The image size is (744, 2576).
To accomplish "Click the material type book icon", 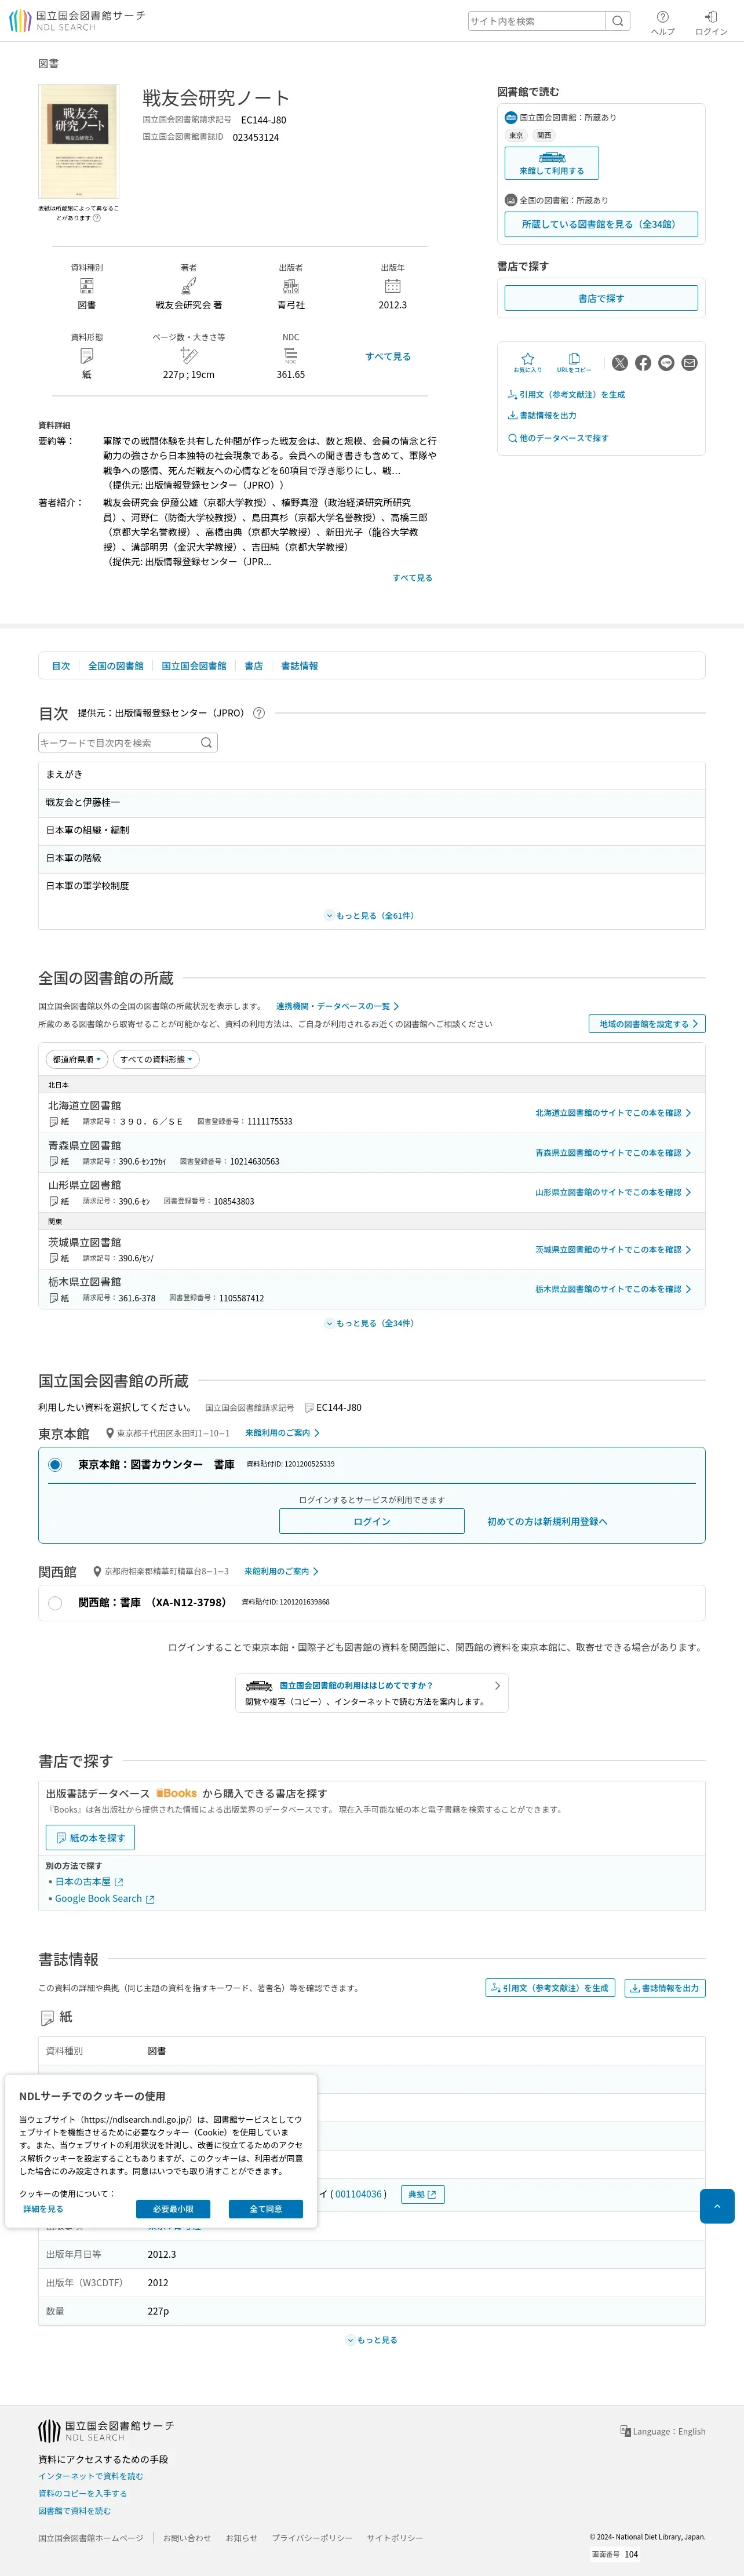I will pos(87,286).
